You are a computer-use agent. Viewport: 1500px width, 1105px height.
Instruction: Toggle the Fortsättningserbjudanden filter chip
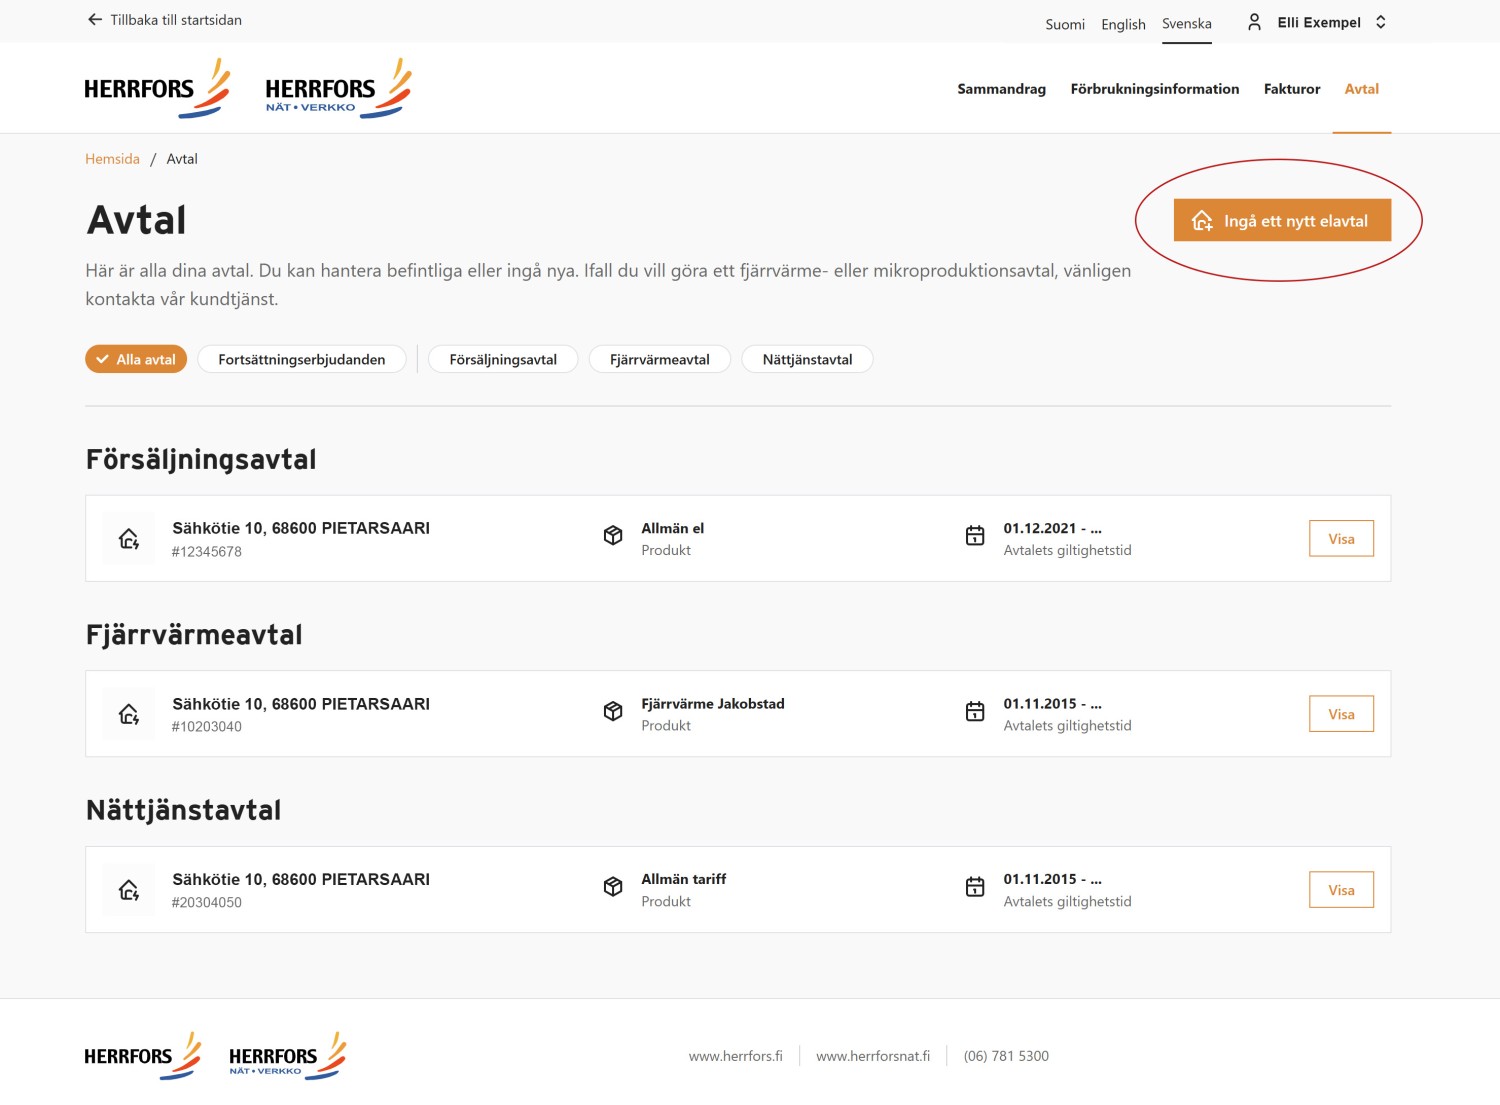pyautogui.click(x=302, y=359)
